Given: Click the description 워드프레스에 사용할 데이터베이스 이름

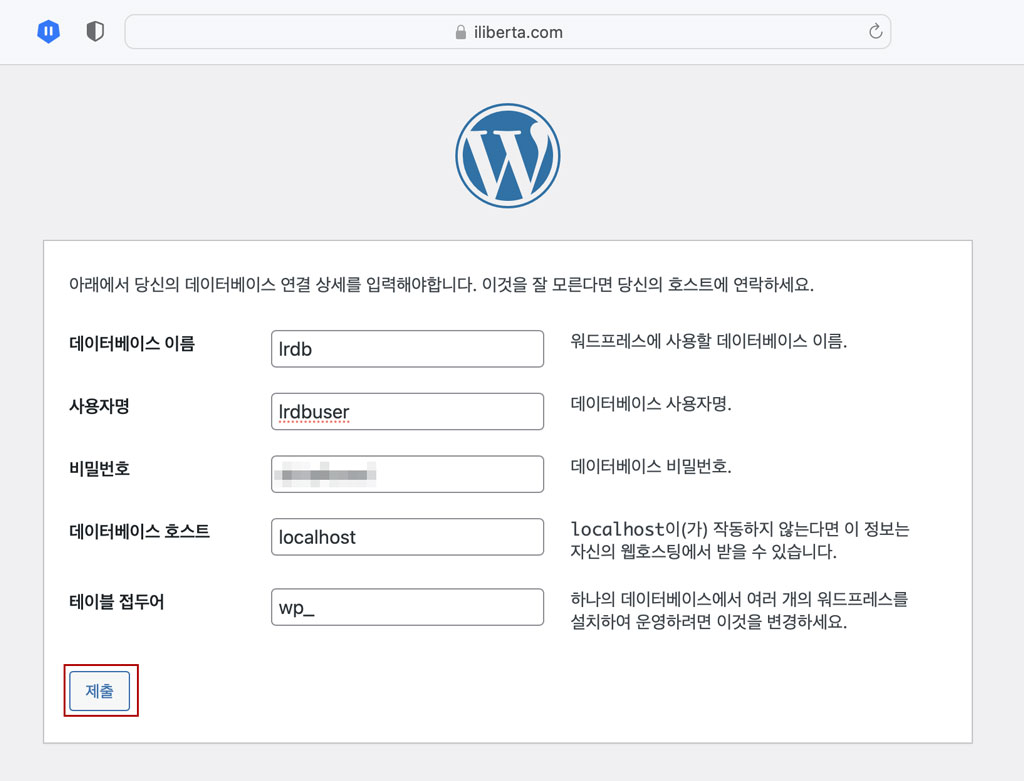Looking at the screenshot, I should click(709, 341).
